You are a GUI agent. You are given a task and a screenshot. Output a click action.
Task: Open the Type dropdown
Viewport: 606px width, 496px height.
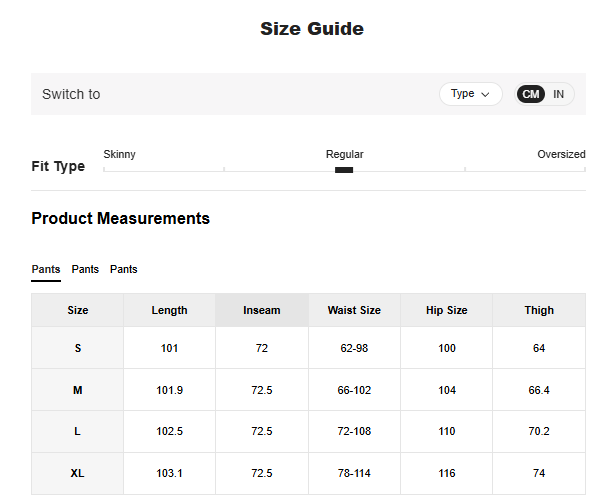(470, 94)
